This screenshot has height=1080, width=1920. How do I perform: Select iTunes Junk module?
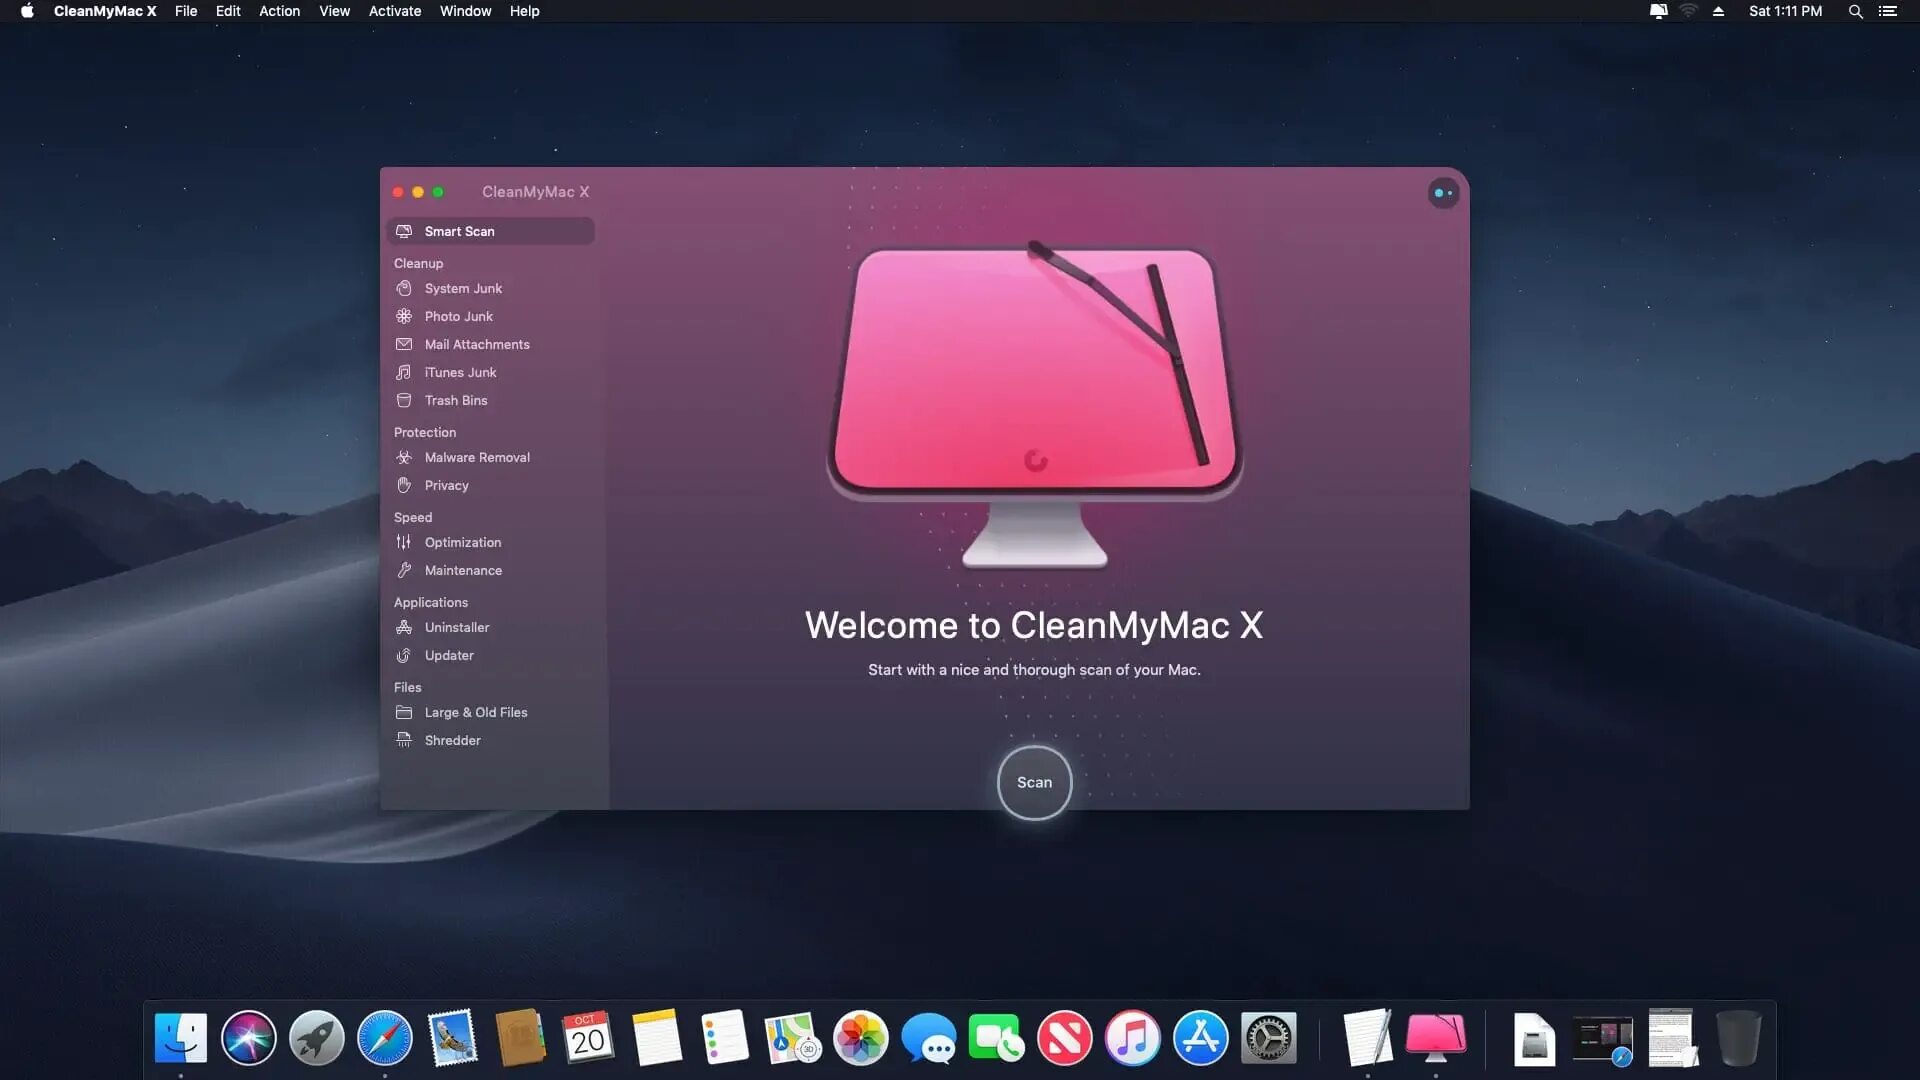click(459, 372)
